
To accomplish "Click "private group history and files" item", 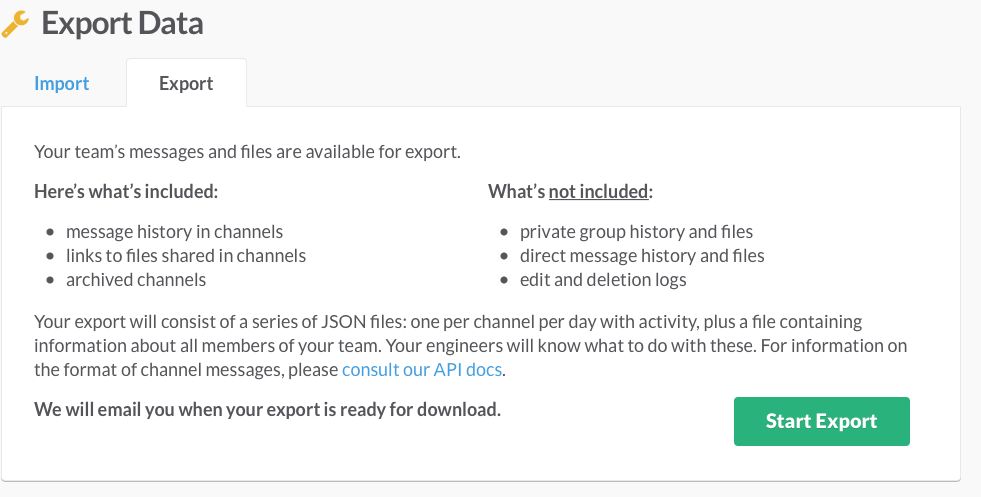I will coord(636,232).
